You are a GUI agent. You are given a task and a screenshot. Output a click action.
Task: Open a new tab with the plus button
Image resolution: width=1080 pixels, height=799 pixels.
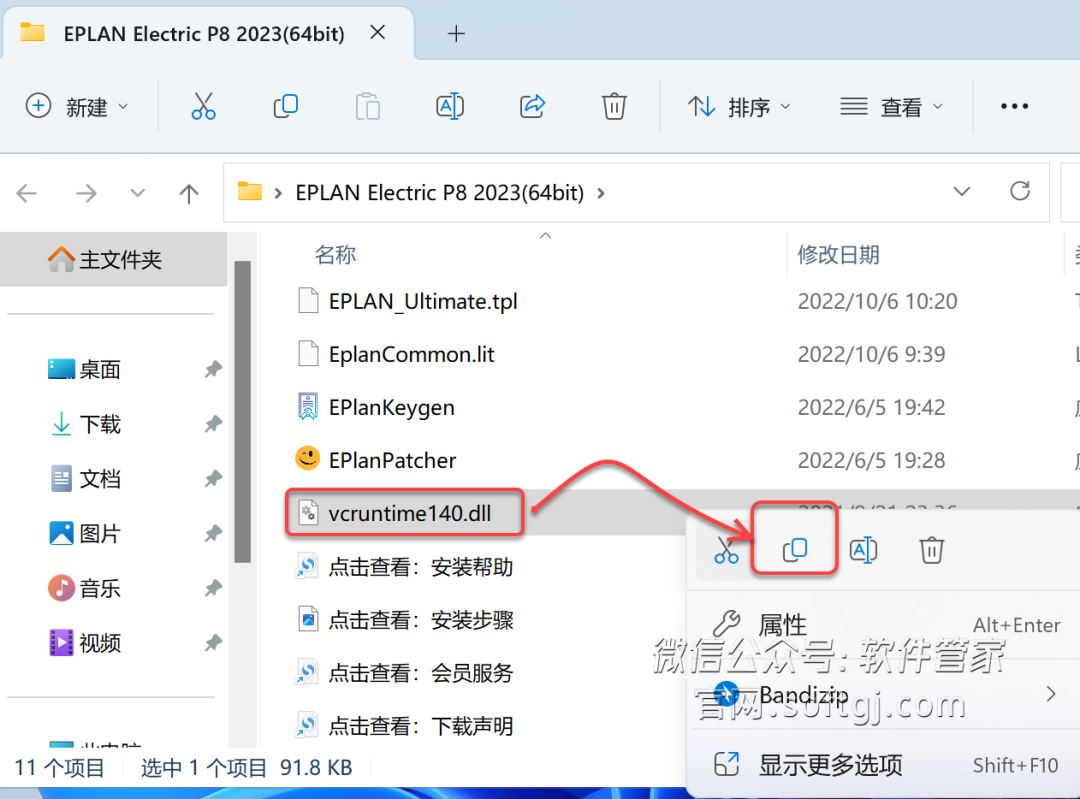pos(456,33)
